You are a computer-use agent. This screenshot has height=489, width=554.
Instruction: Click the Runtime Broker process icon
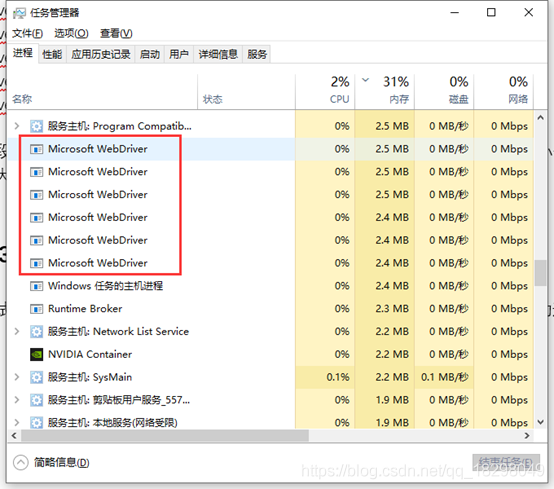pos(36,309)
